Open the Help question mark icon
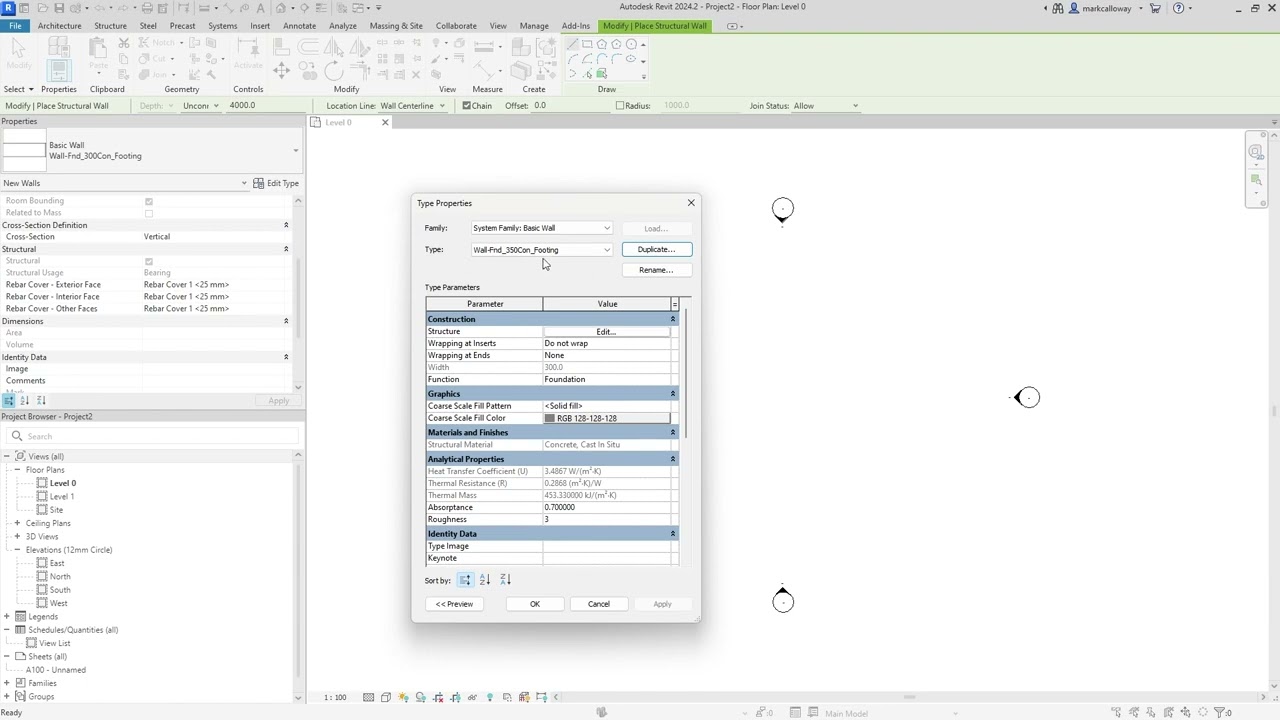This screenshot has width=1280, height=720. tap(1178, 8)
